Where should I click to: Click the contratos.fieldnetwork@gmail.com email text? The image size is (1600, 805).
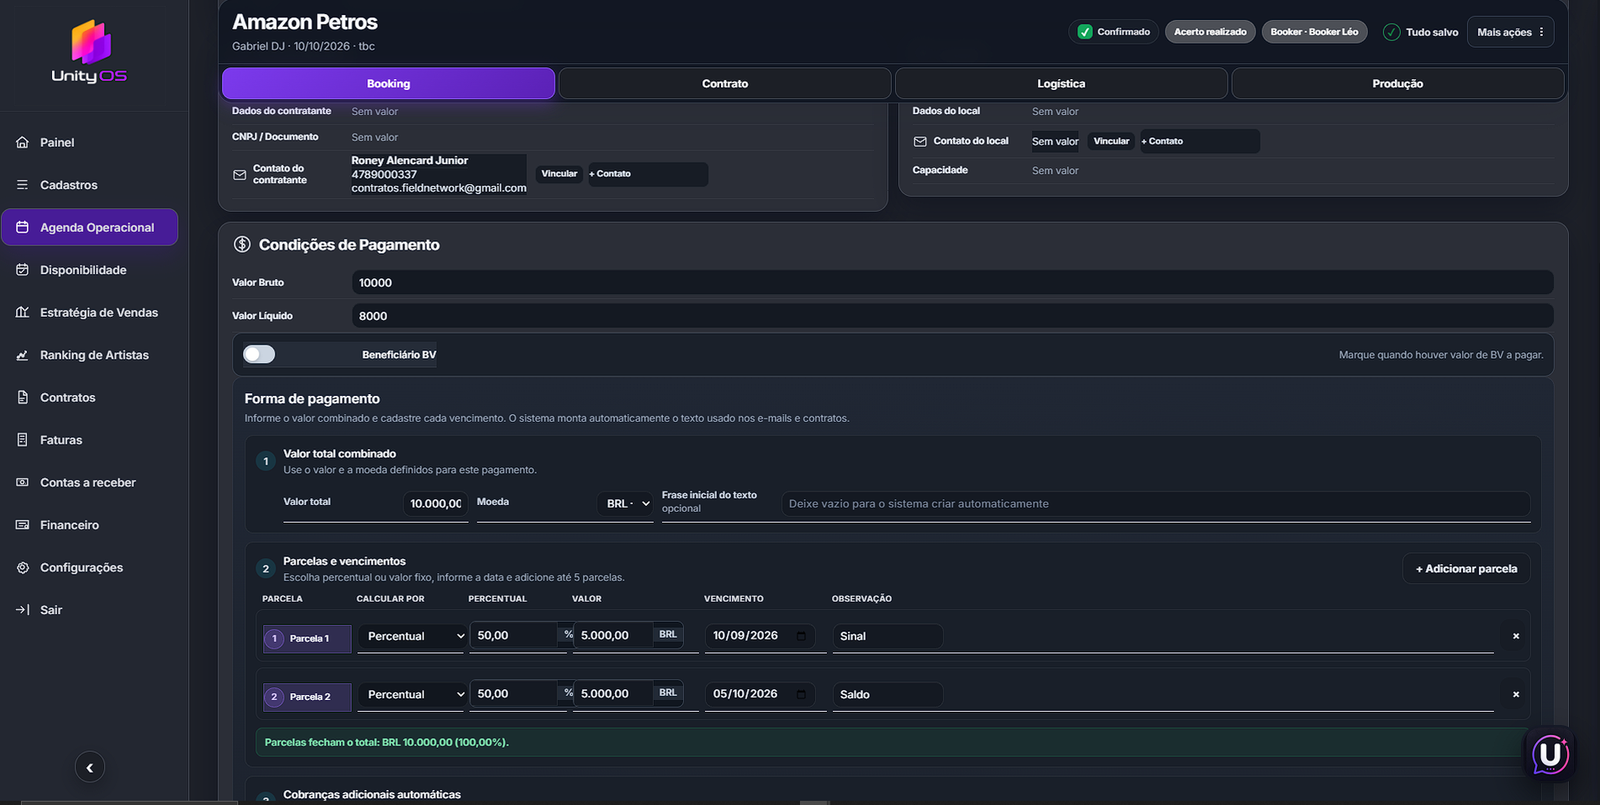tap(439, 188)
